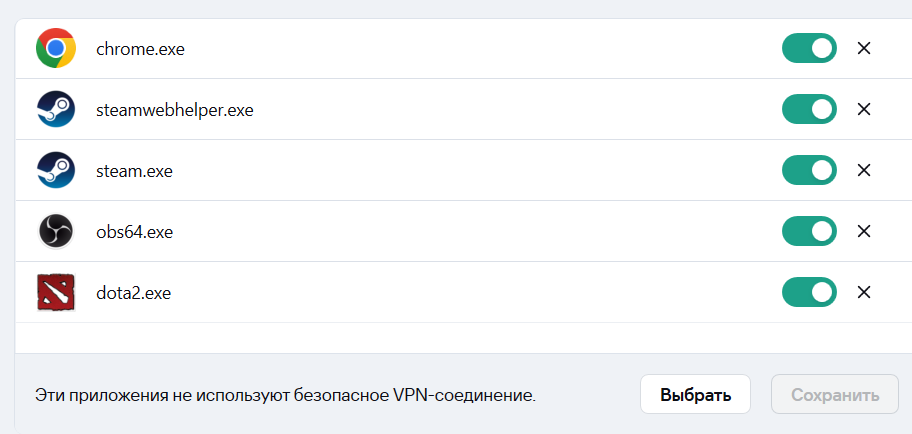Select the dota2.exe row label
This screenshot has height=434, width=912.
pyautogui.click(x=133, y=293)
